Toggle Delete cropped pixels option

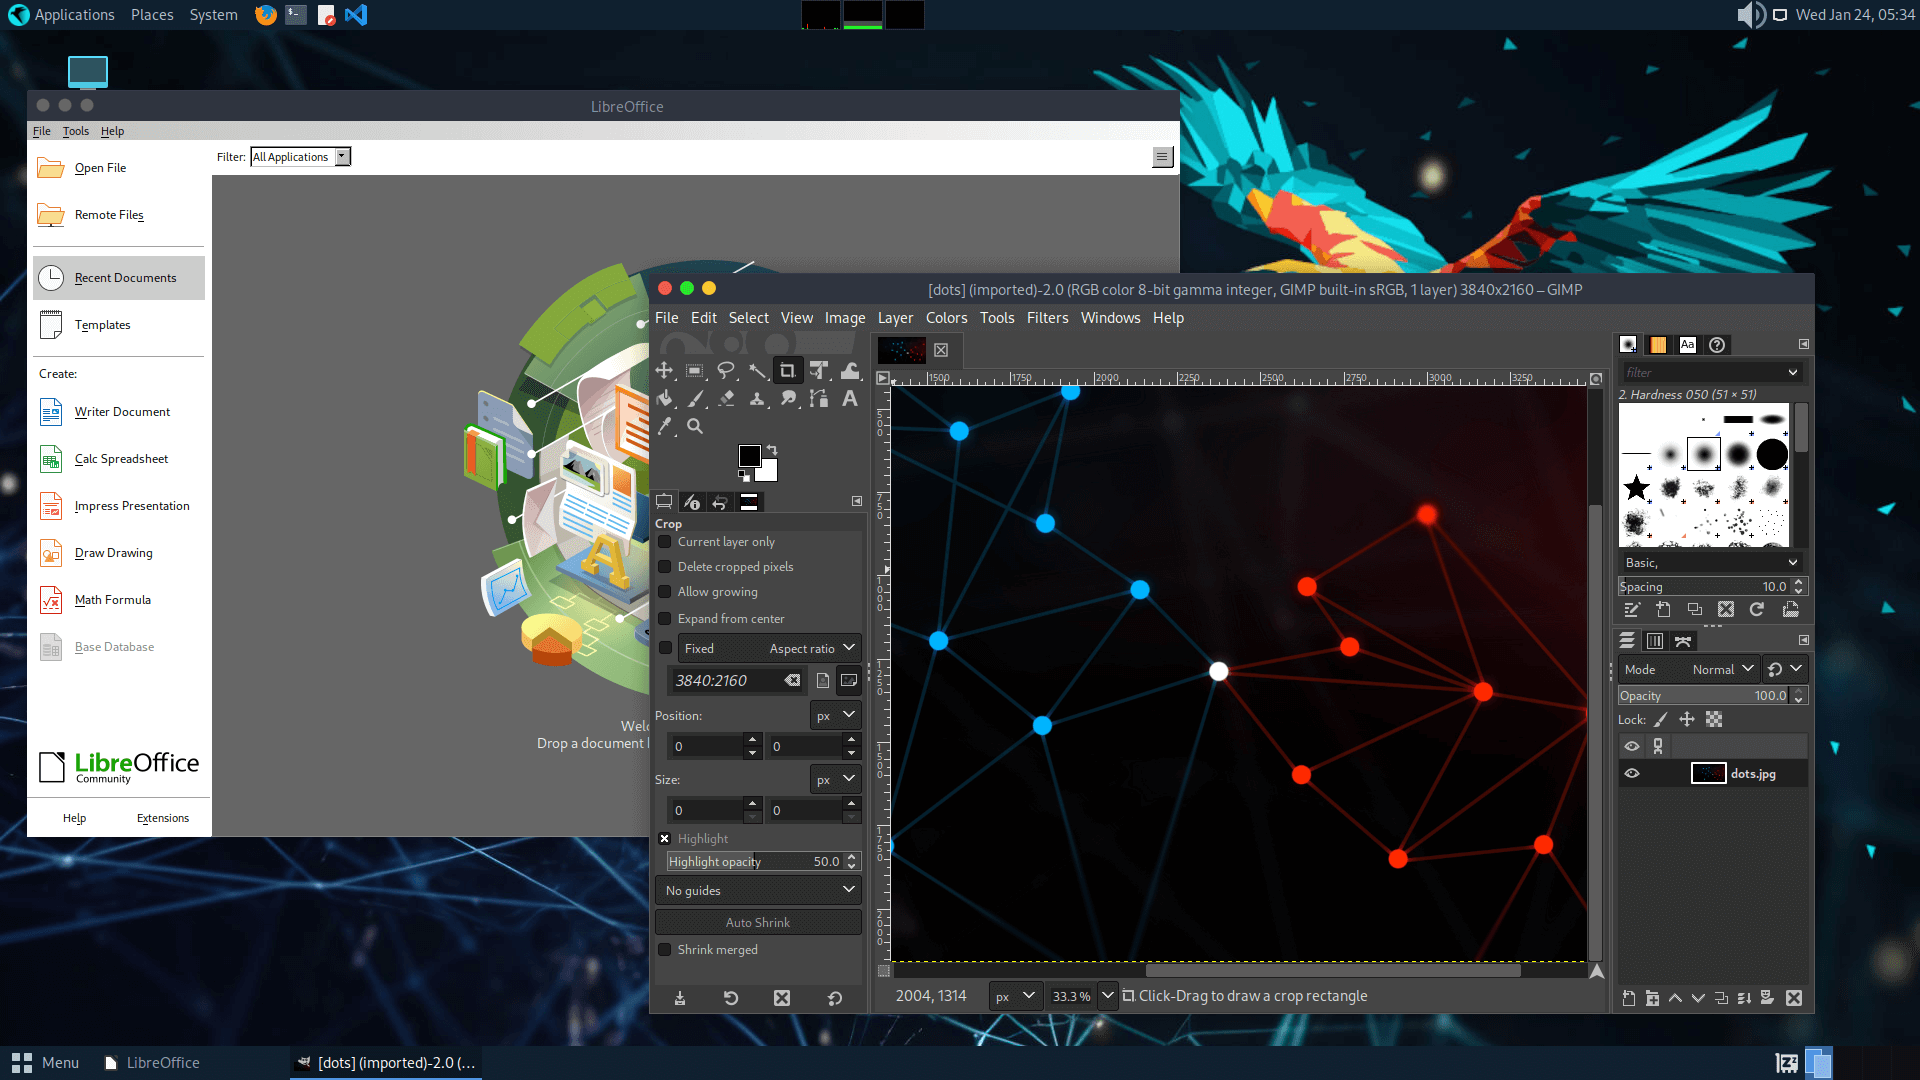pos(665,567)
